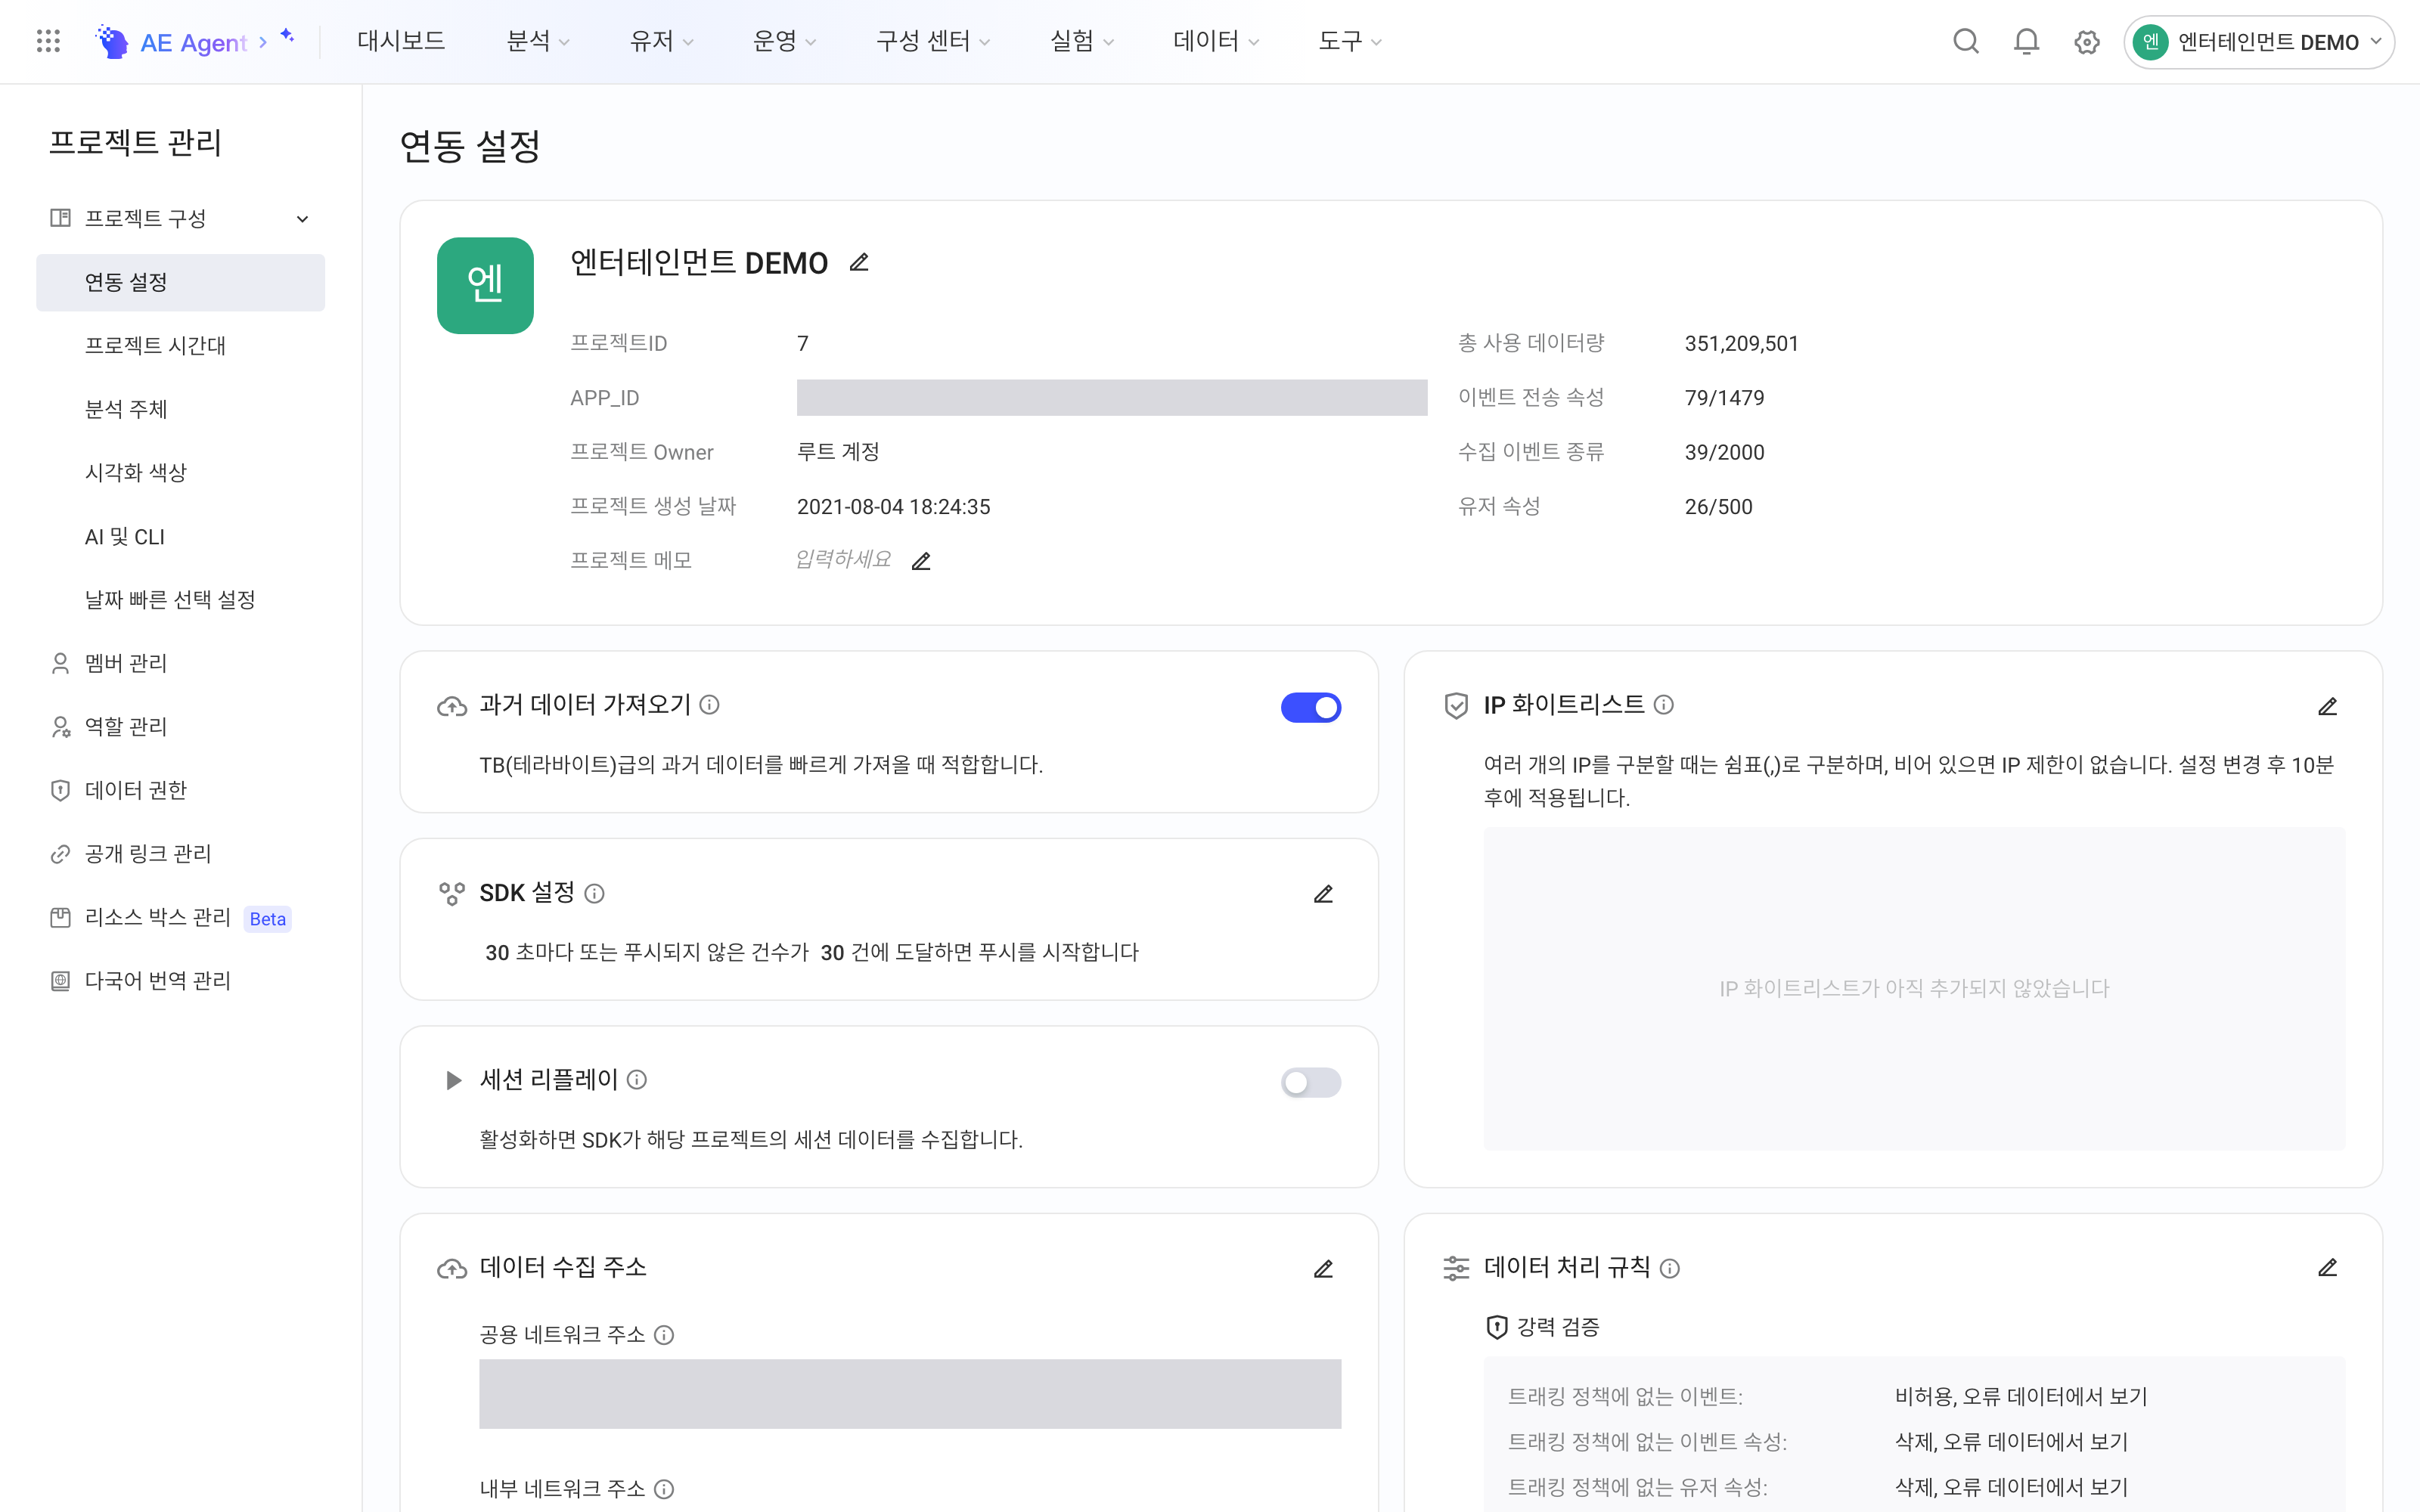Open the 도구 menu
This screenshot has width=2420, height=1512.
pos(1349,41)
